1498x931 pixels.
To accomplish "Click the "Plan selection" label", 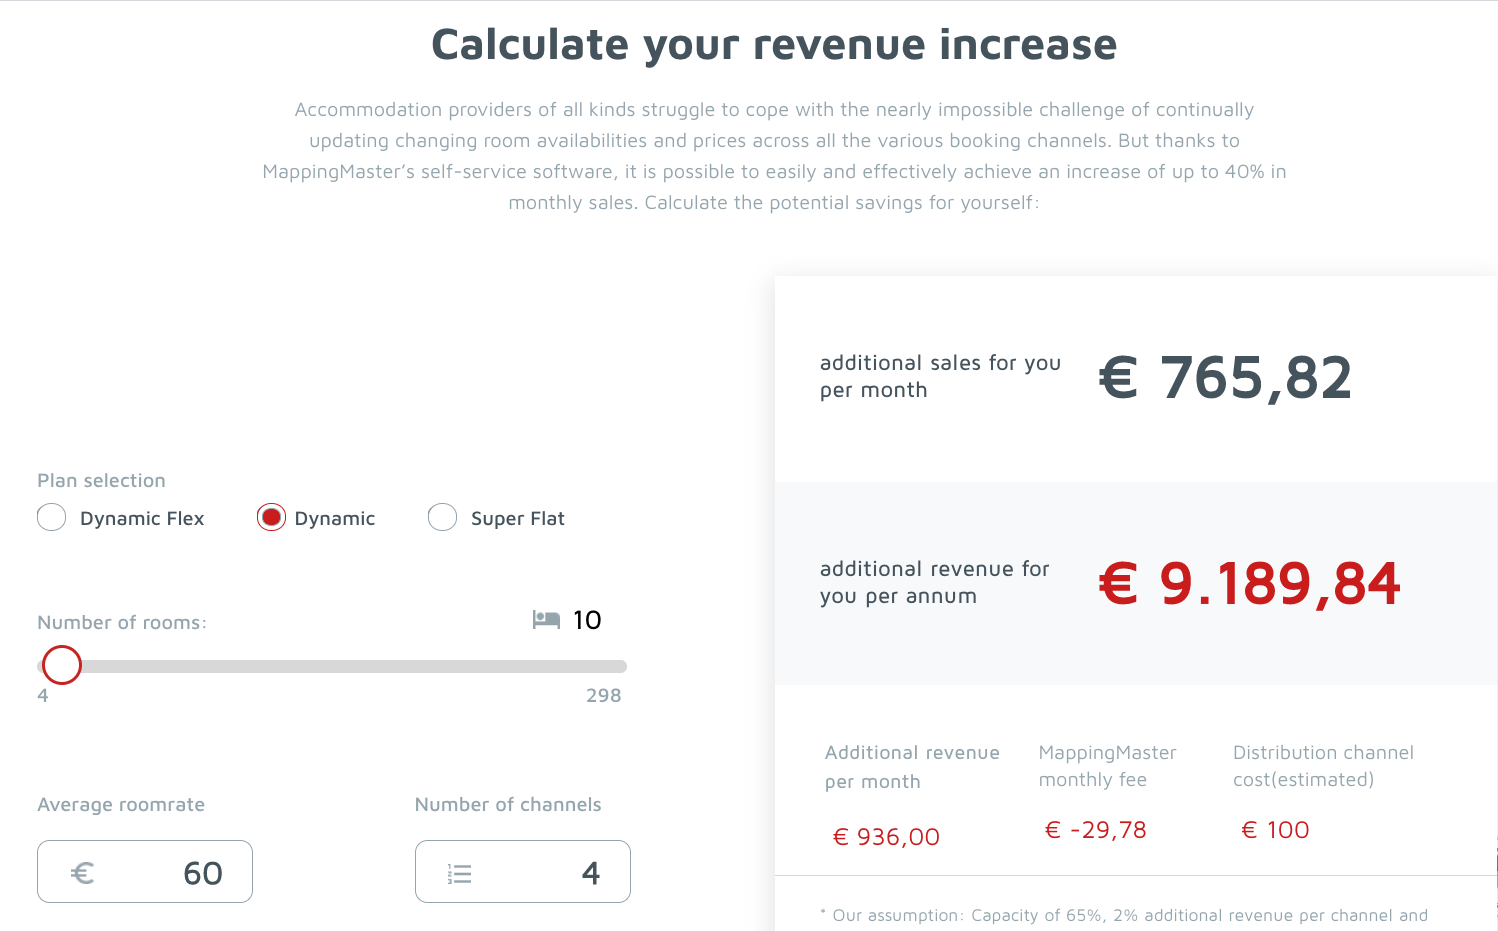I will pyautogui.click(x=101, y=480).
